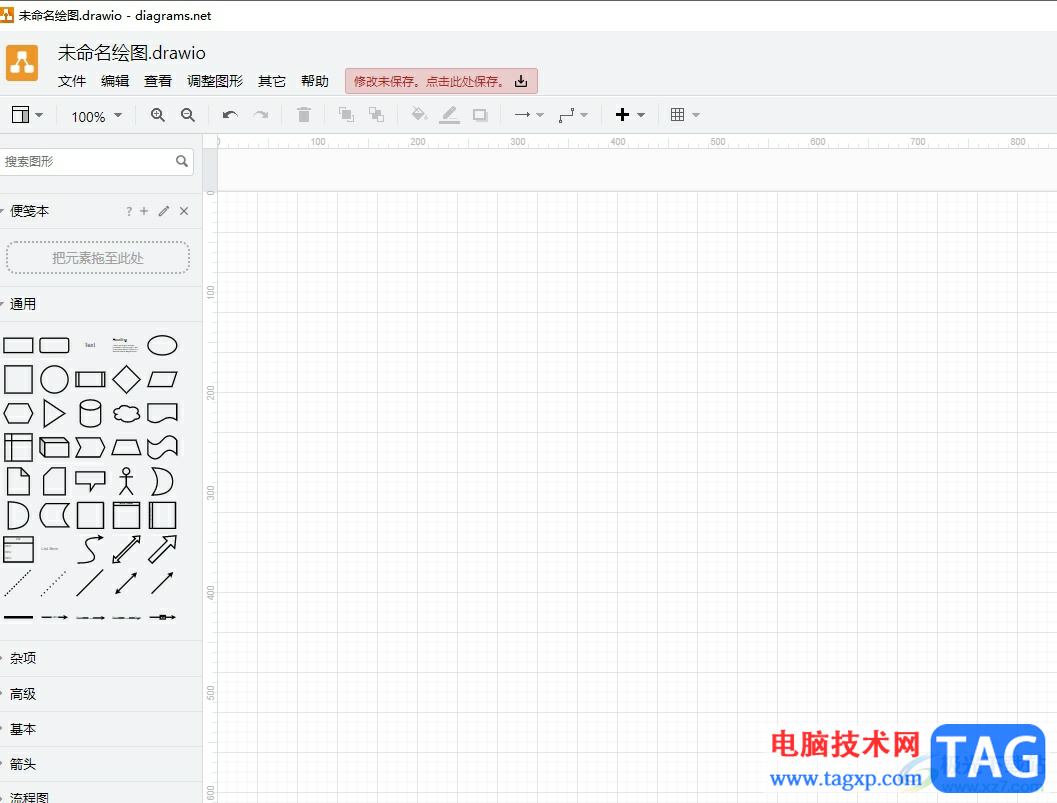
Task: Open the waypoints style dropdown
Action: coord(573,115)
